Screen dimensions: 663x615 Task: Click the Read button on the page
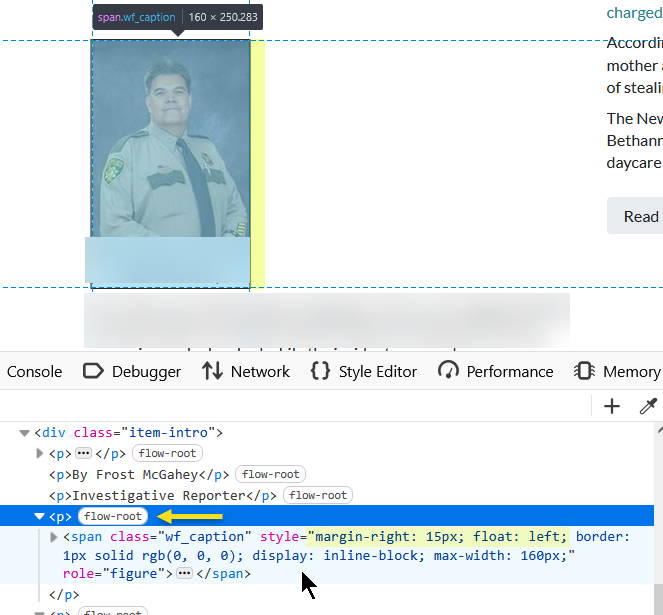click(640, 216)
